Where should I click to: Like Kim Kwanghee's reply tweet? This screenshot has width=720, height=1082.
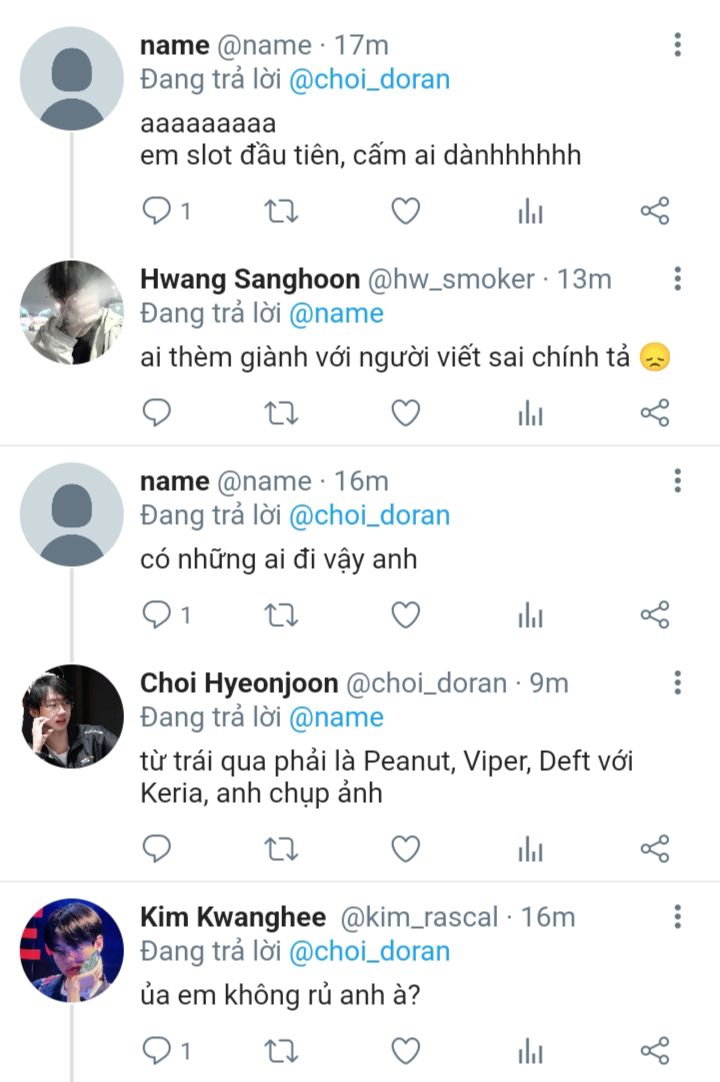[404, 1050]
